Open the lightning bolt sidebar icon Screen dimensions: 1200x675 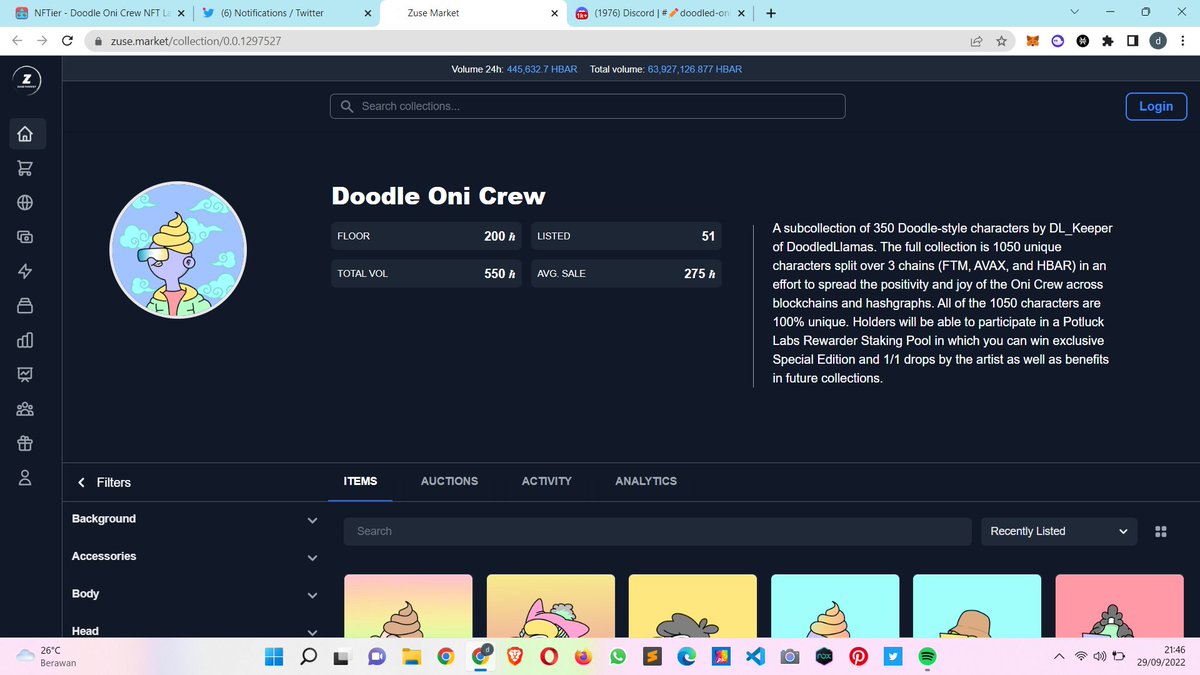coord(25,271)
